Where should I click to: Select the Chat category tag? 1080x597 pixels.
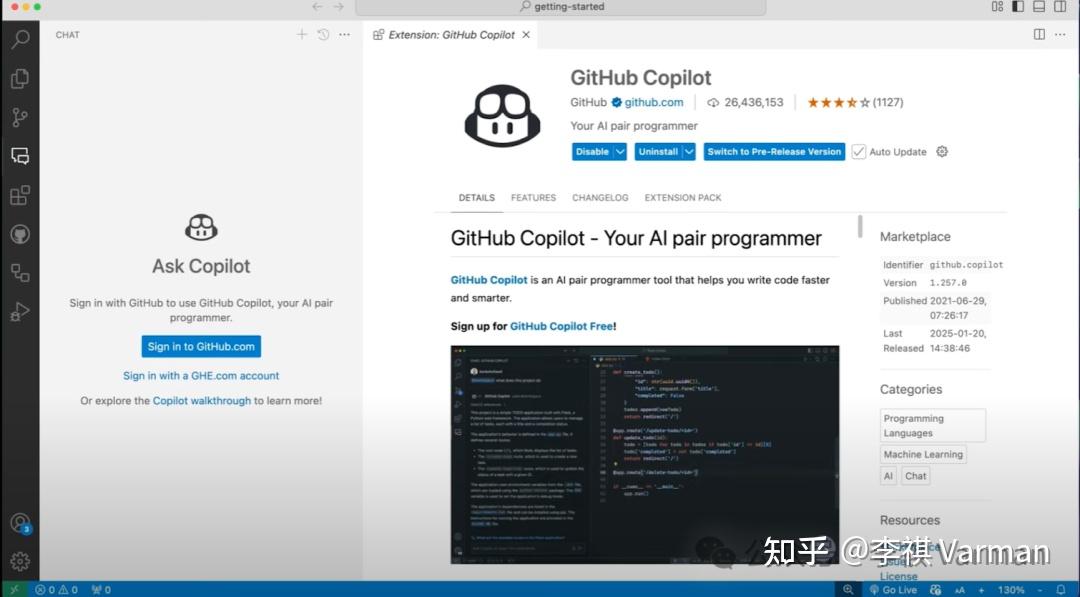pos(915,476)
